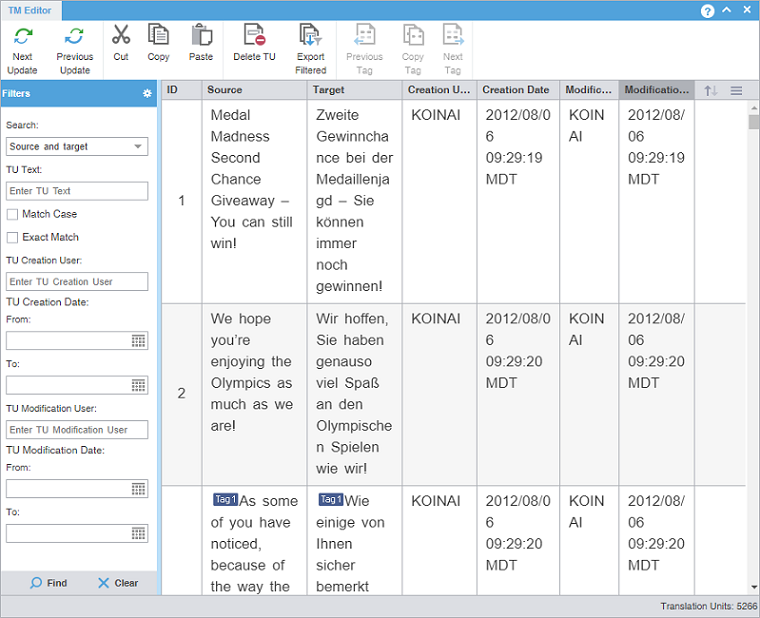Screen dimensions: 760x618
Task: Open Filters panel settings gear
Action: (147, 94)
